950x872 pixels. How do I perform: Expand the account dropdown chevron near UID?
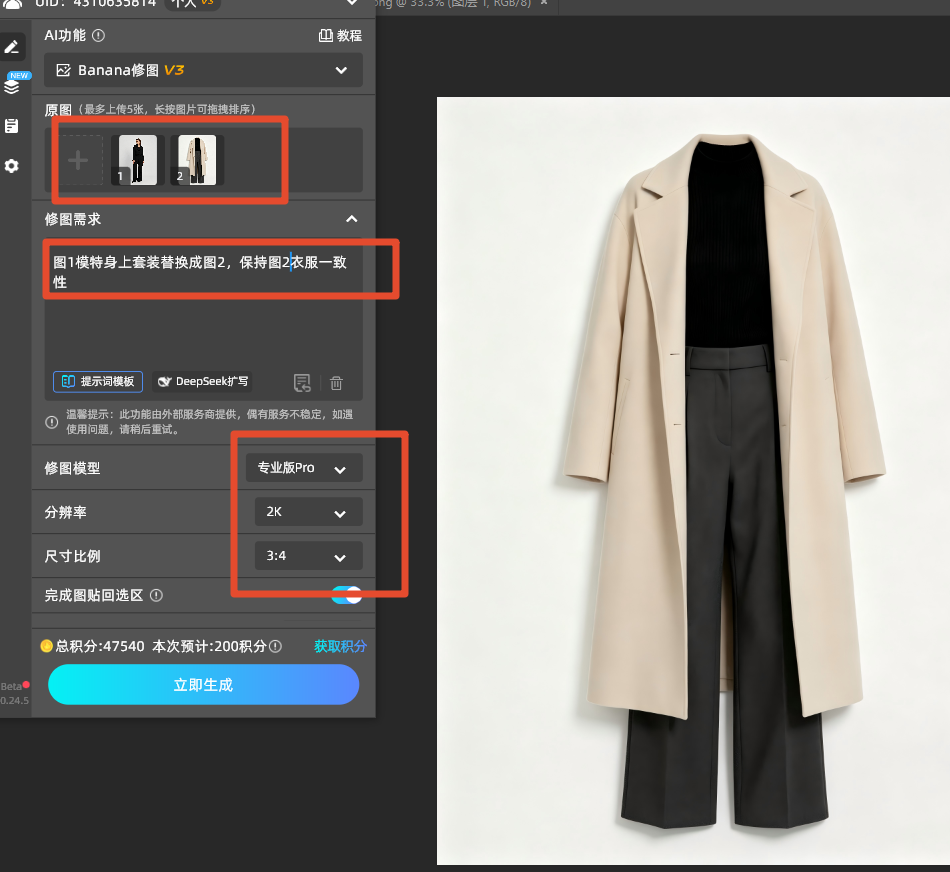352,3
